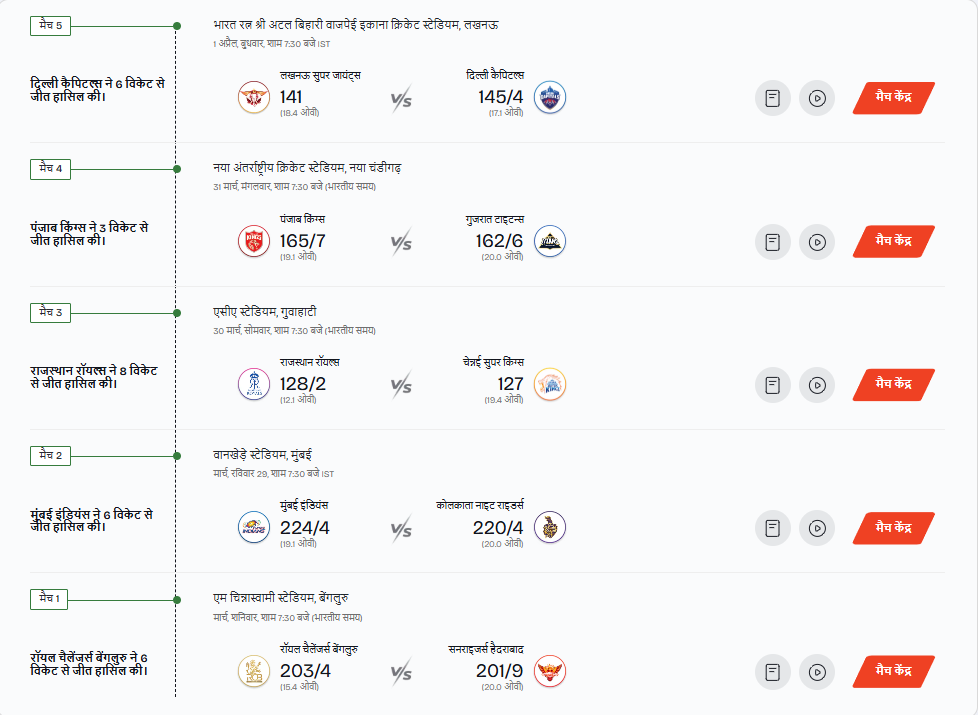Open scorecard icon for Match 2
Viewport: 978px width, 715px height.
pyautogui.click(x=772, y=528)
